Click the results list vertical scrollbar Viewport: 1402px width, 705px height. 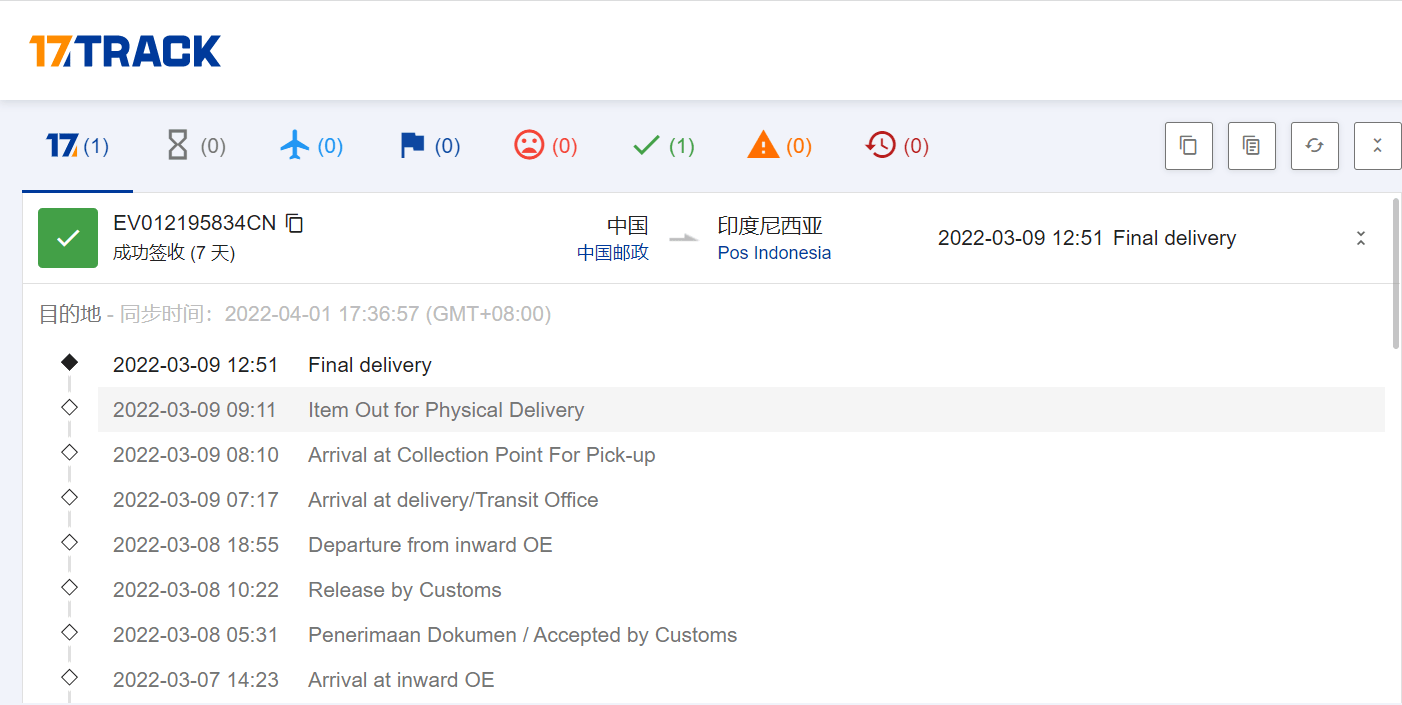(x=1396, y=274)
